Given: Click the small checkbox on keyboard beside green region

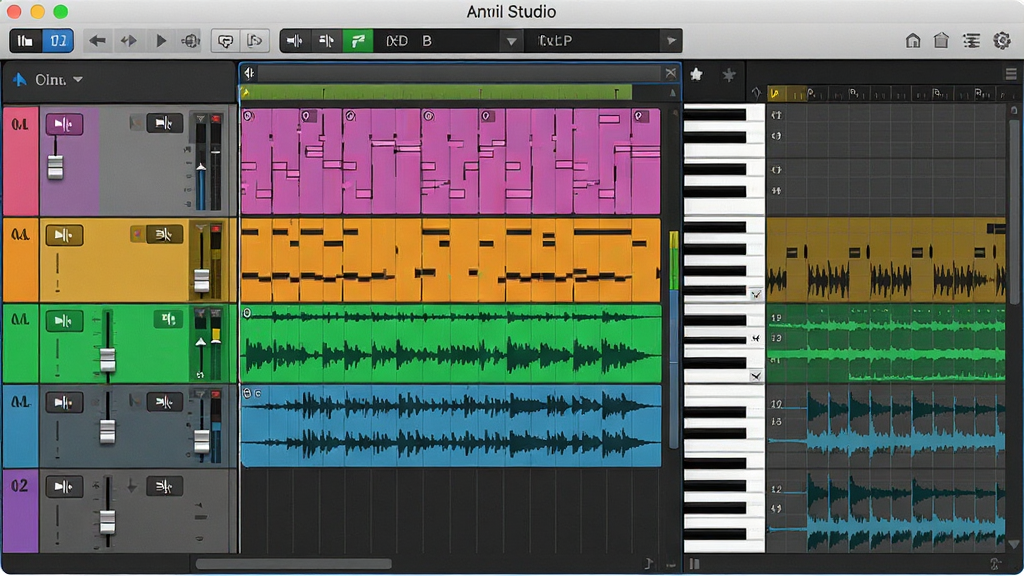Looking at the screenshot, I should tap(756, 376).
